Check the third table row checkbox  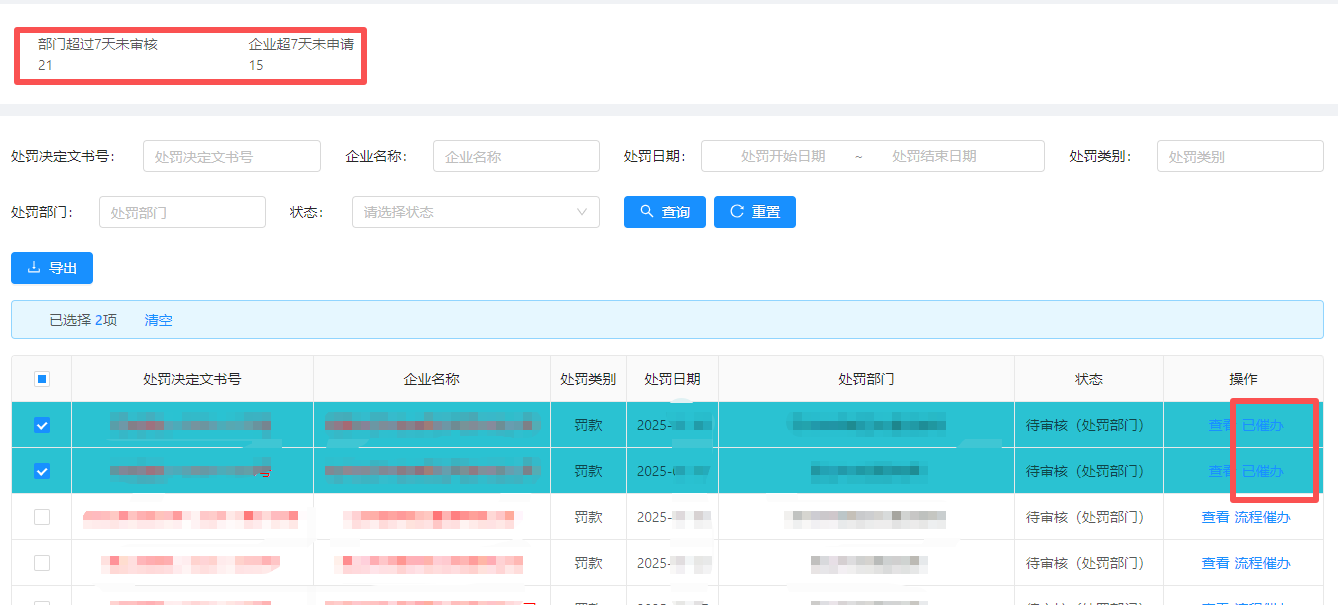[x=42, y=517]
